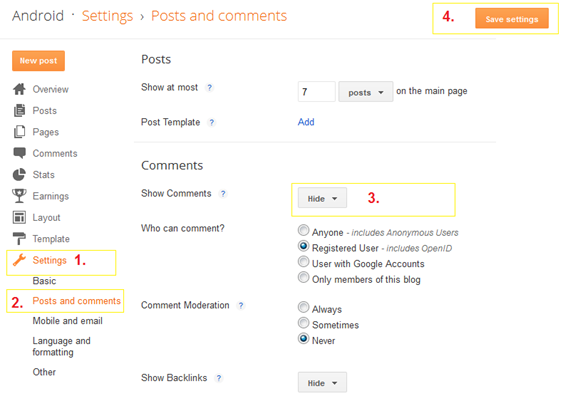This screenshot has height=401, width=563.
Task: Click the Stats pie chart icon
Action: tap(19, 174)
